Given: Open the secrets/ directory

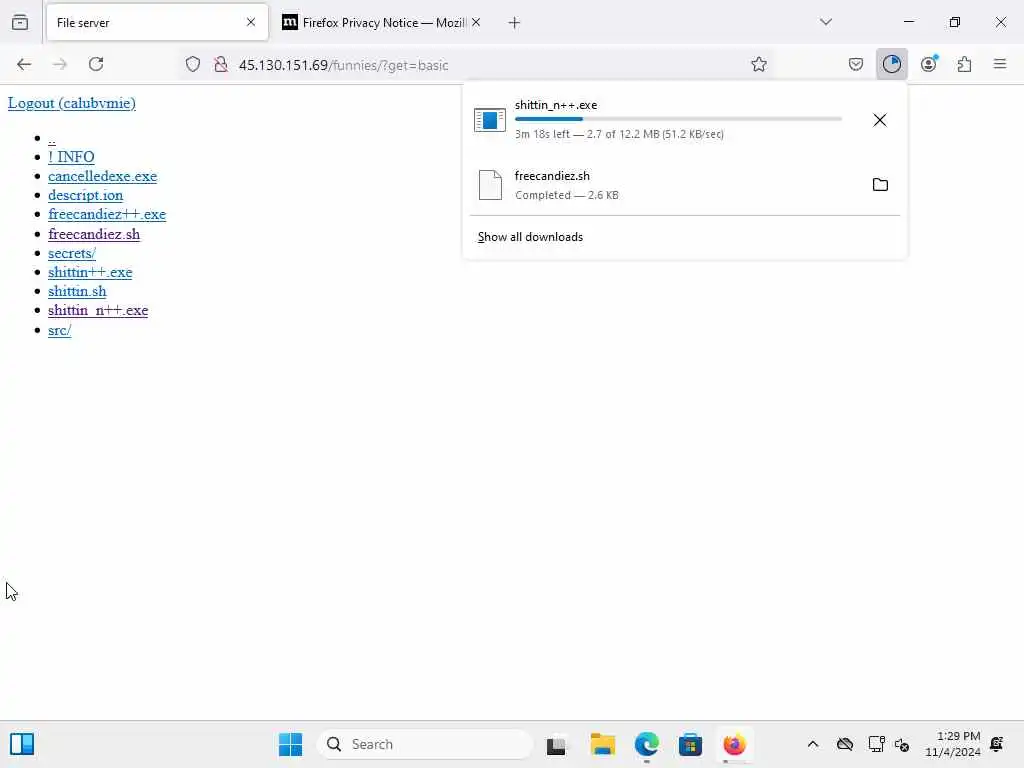Looking at the screenshot, I should click(72, 253).
